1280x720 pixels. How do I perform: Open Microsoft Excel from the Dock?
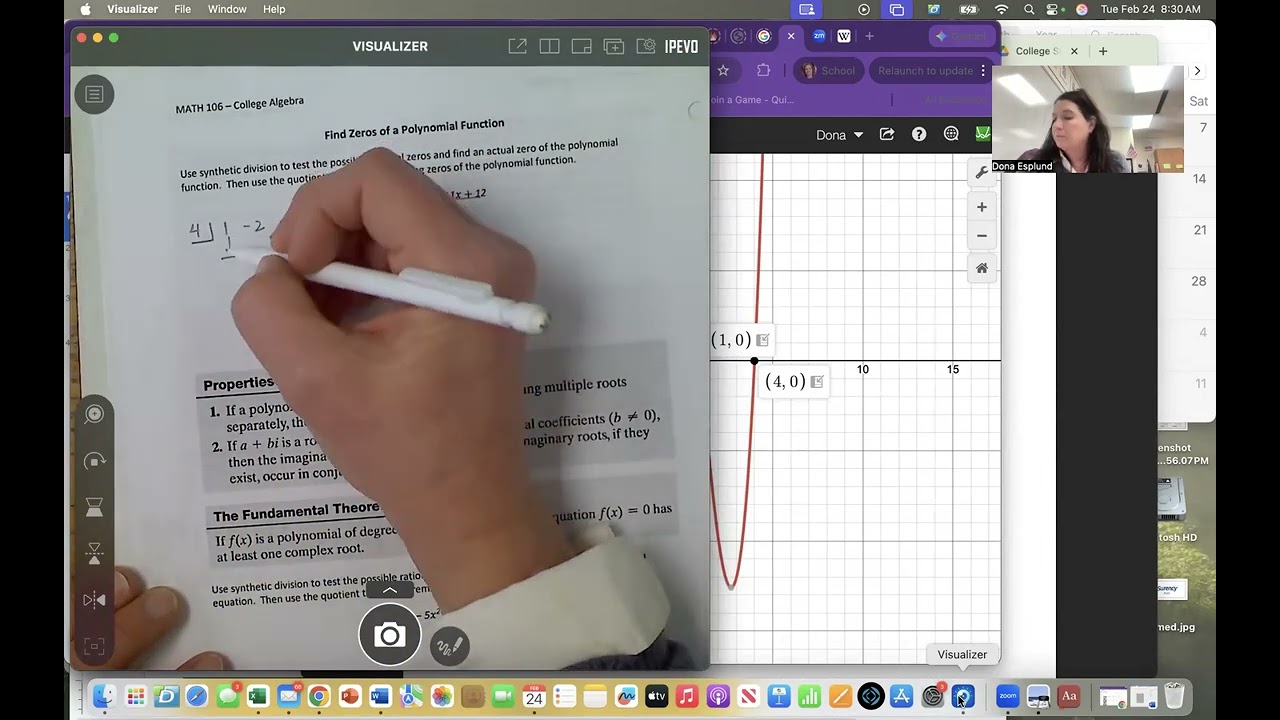tap(258, 696)
